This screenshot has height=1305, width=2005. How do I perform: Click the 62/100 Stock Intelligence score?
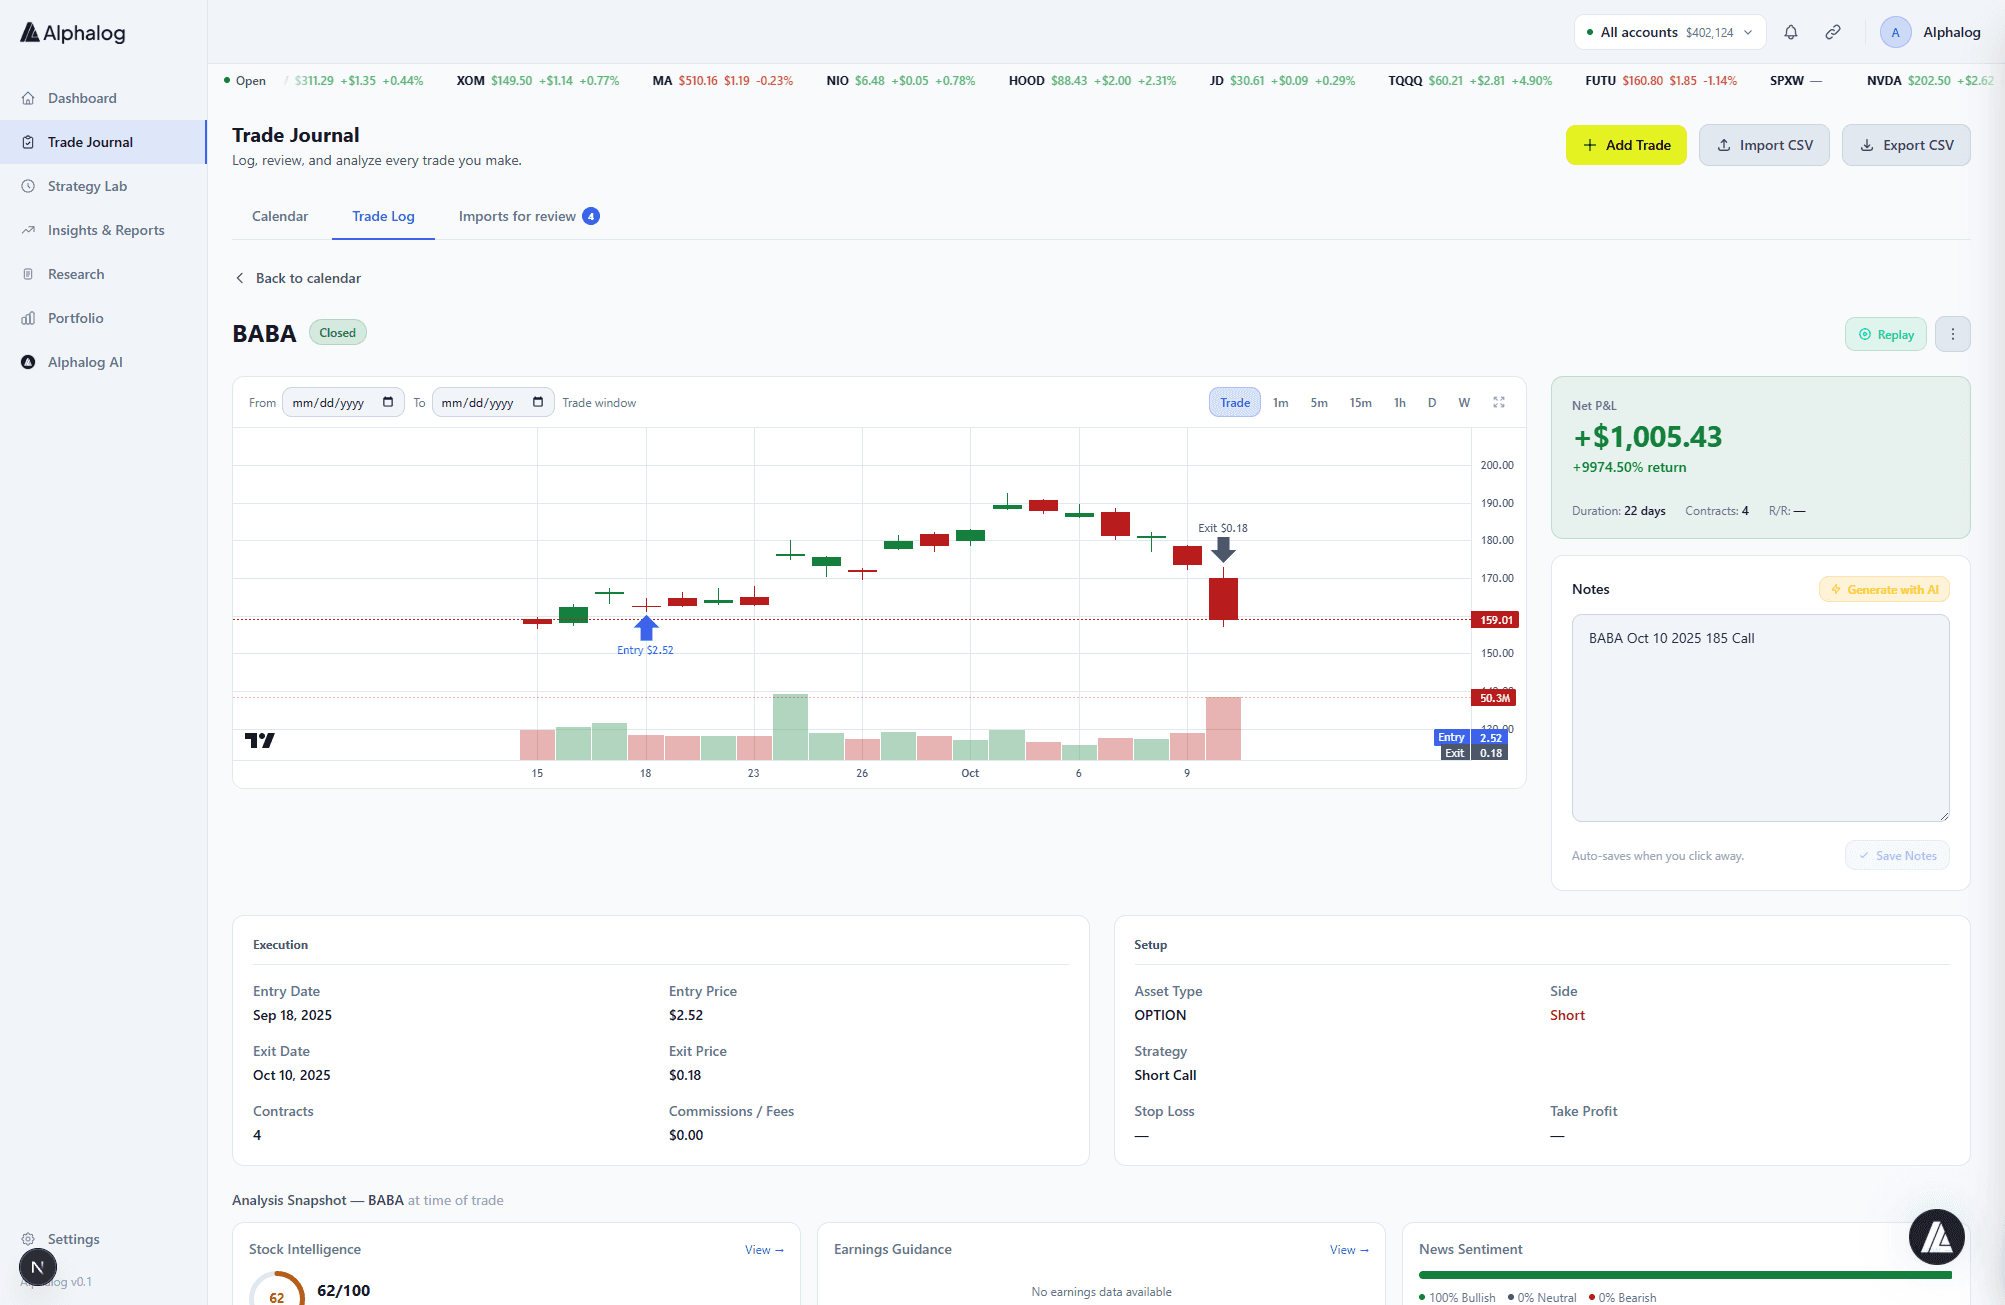tap(343, 1291)
